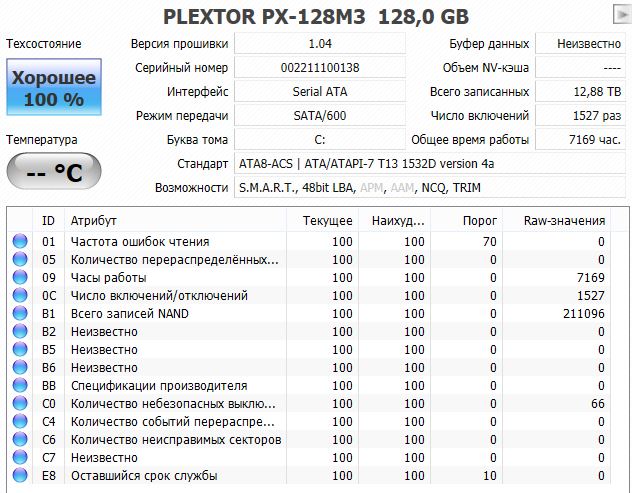The width and height of the screenshot is (632, 493).
Task: Click the status orb for attribute E8
Action: (19, 475)
